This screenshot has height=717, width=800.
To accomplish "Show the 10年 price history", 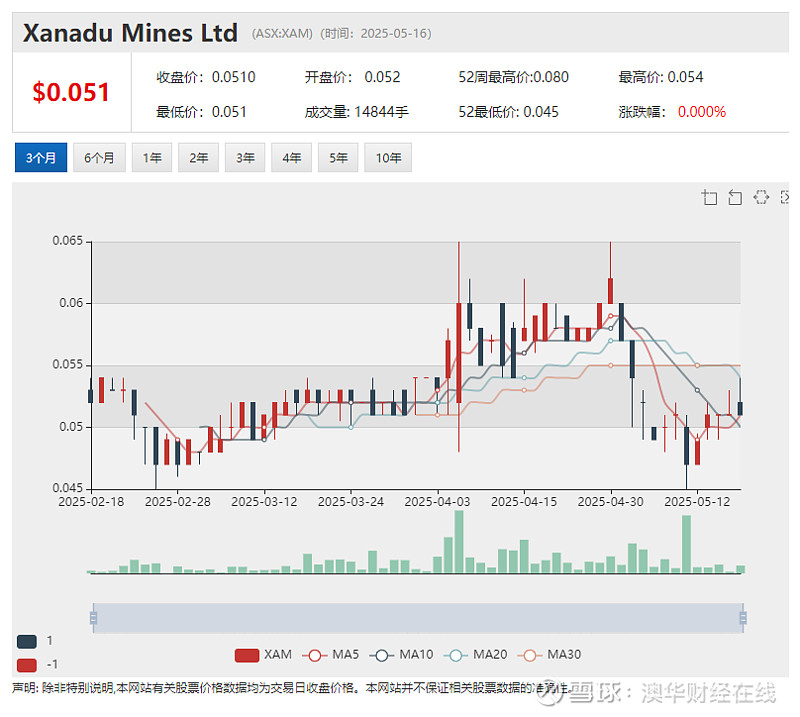I will pos(388,158).
